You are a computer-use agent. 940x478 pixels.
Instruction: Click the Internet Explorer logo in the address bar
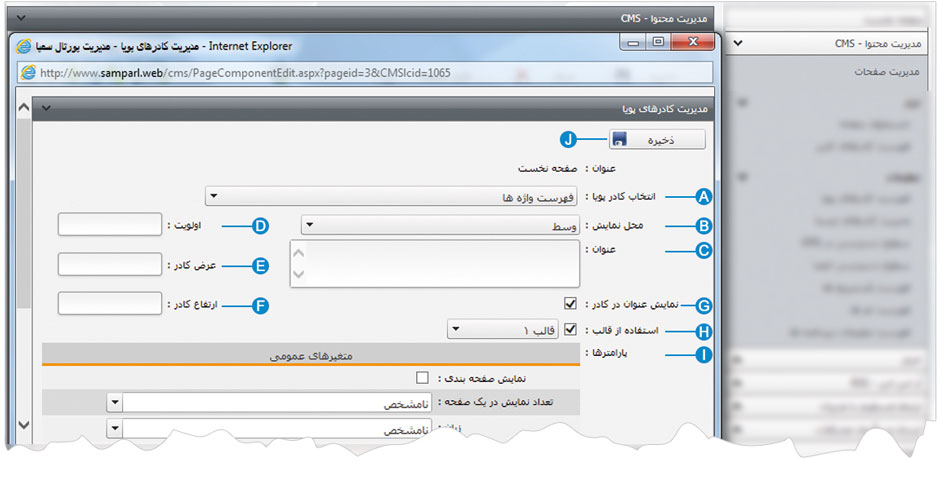click(28, 71)
